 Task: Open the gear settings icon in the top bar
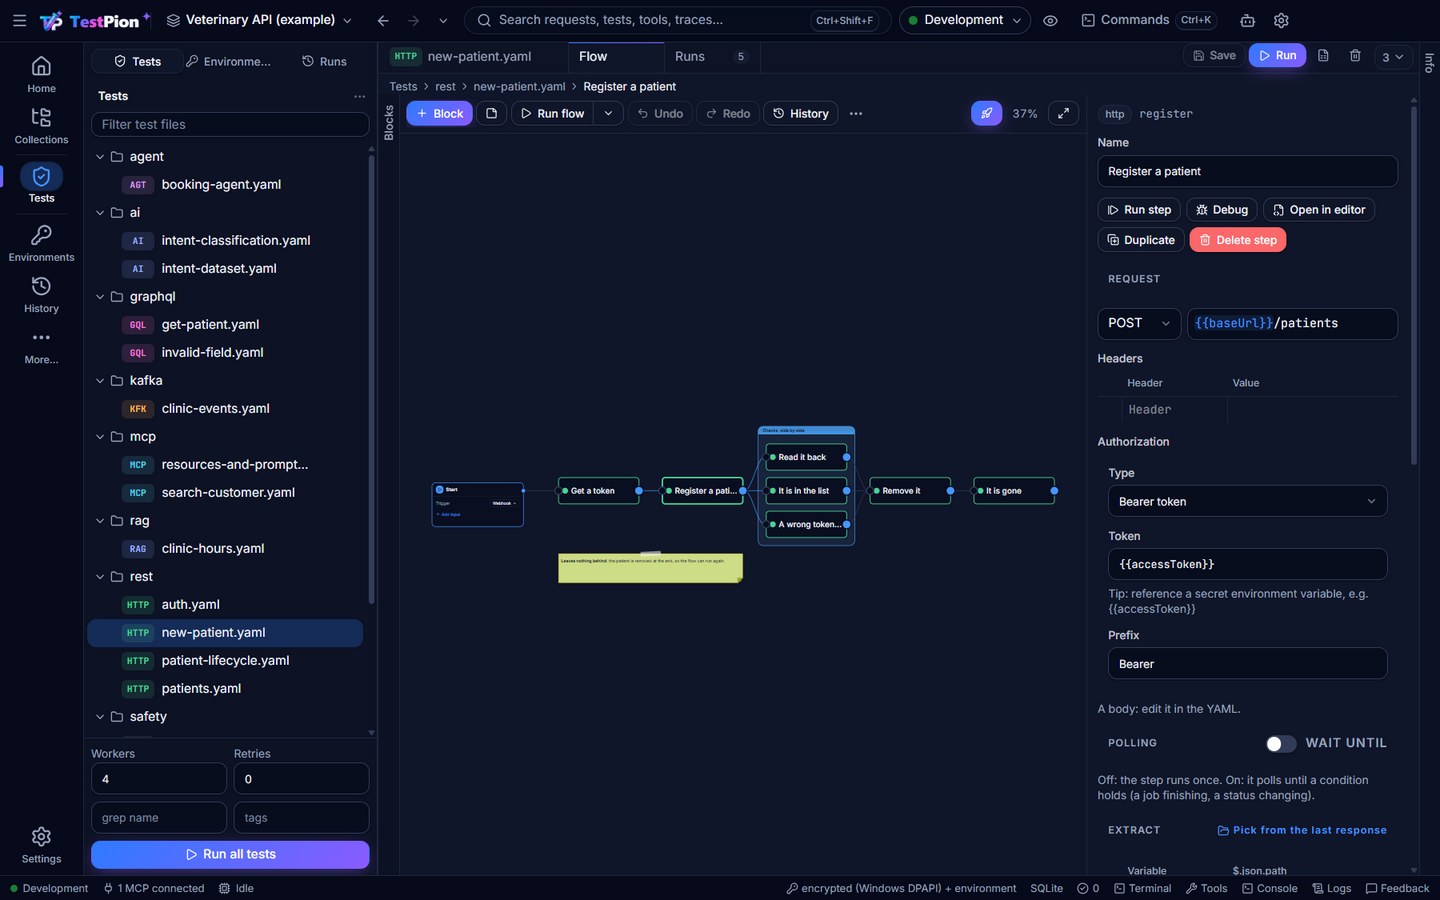pos(1281,20)
